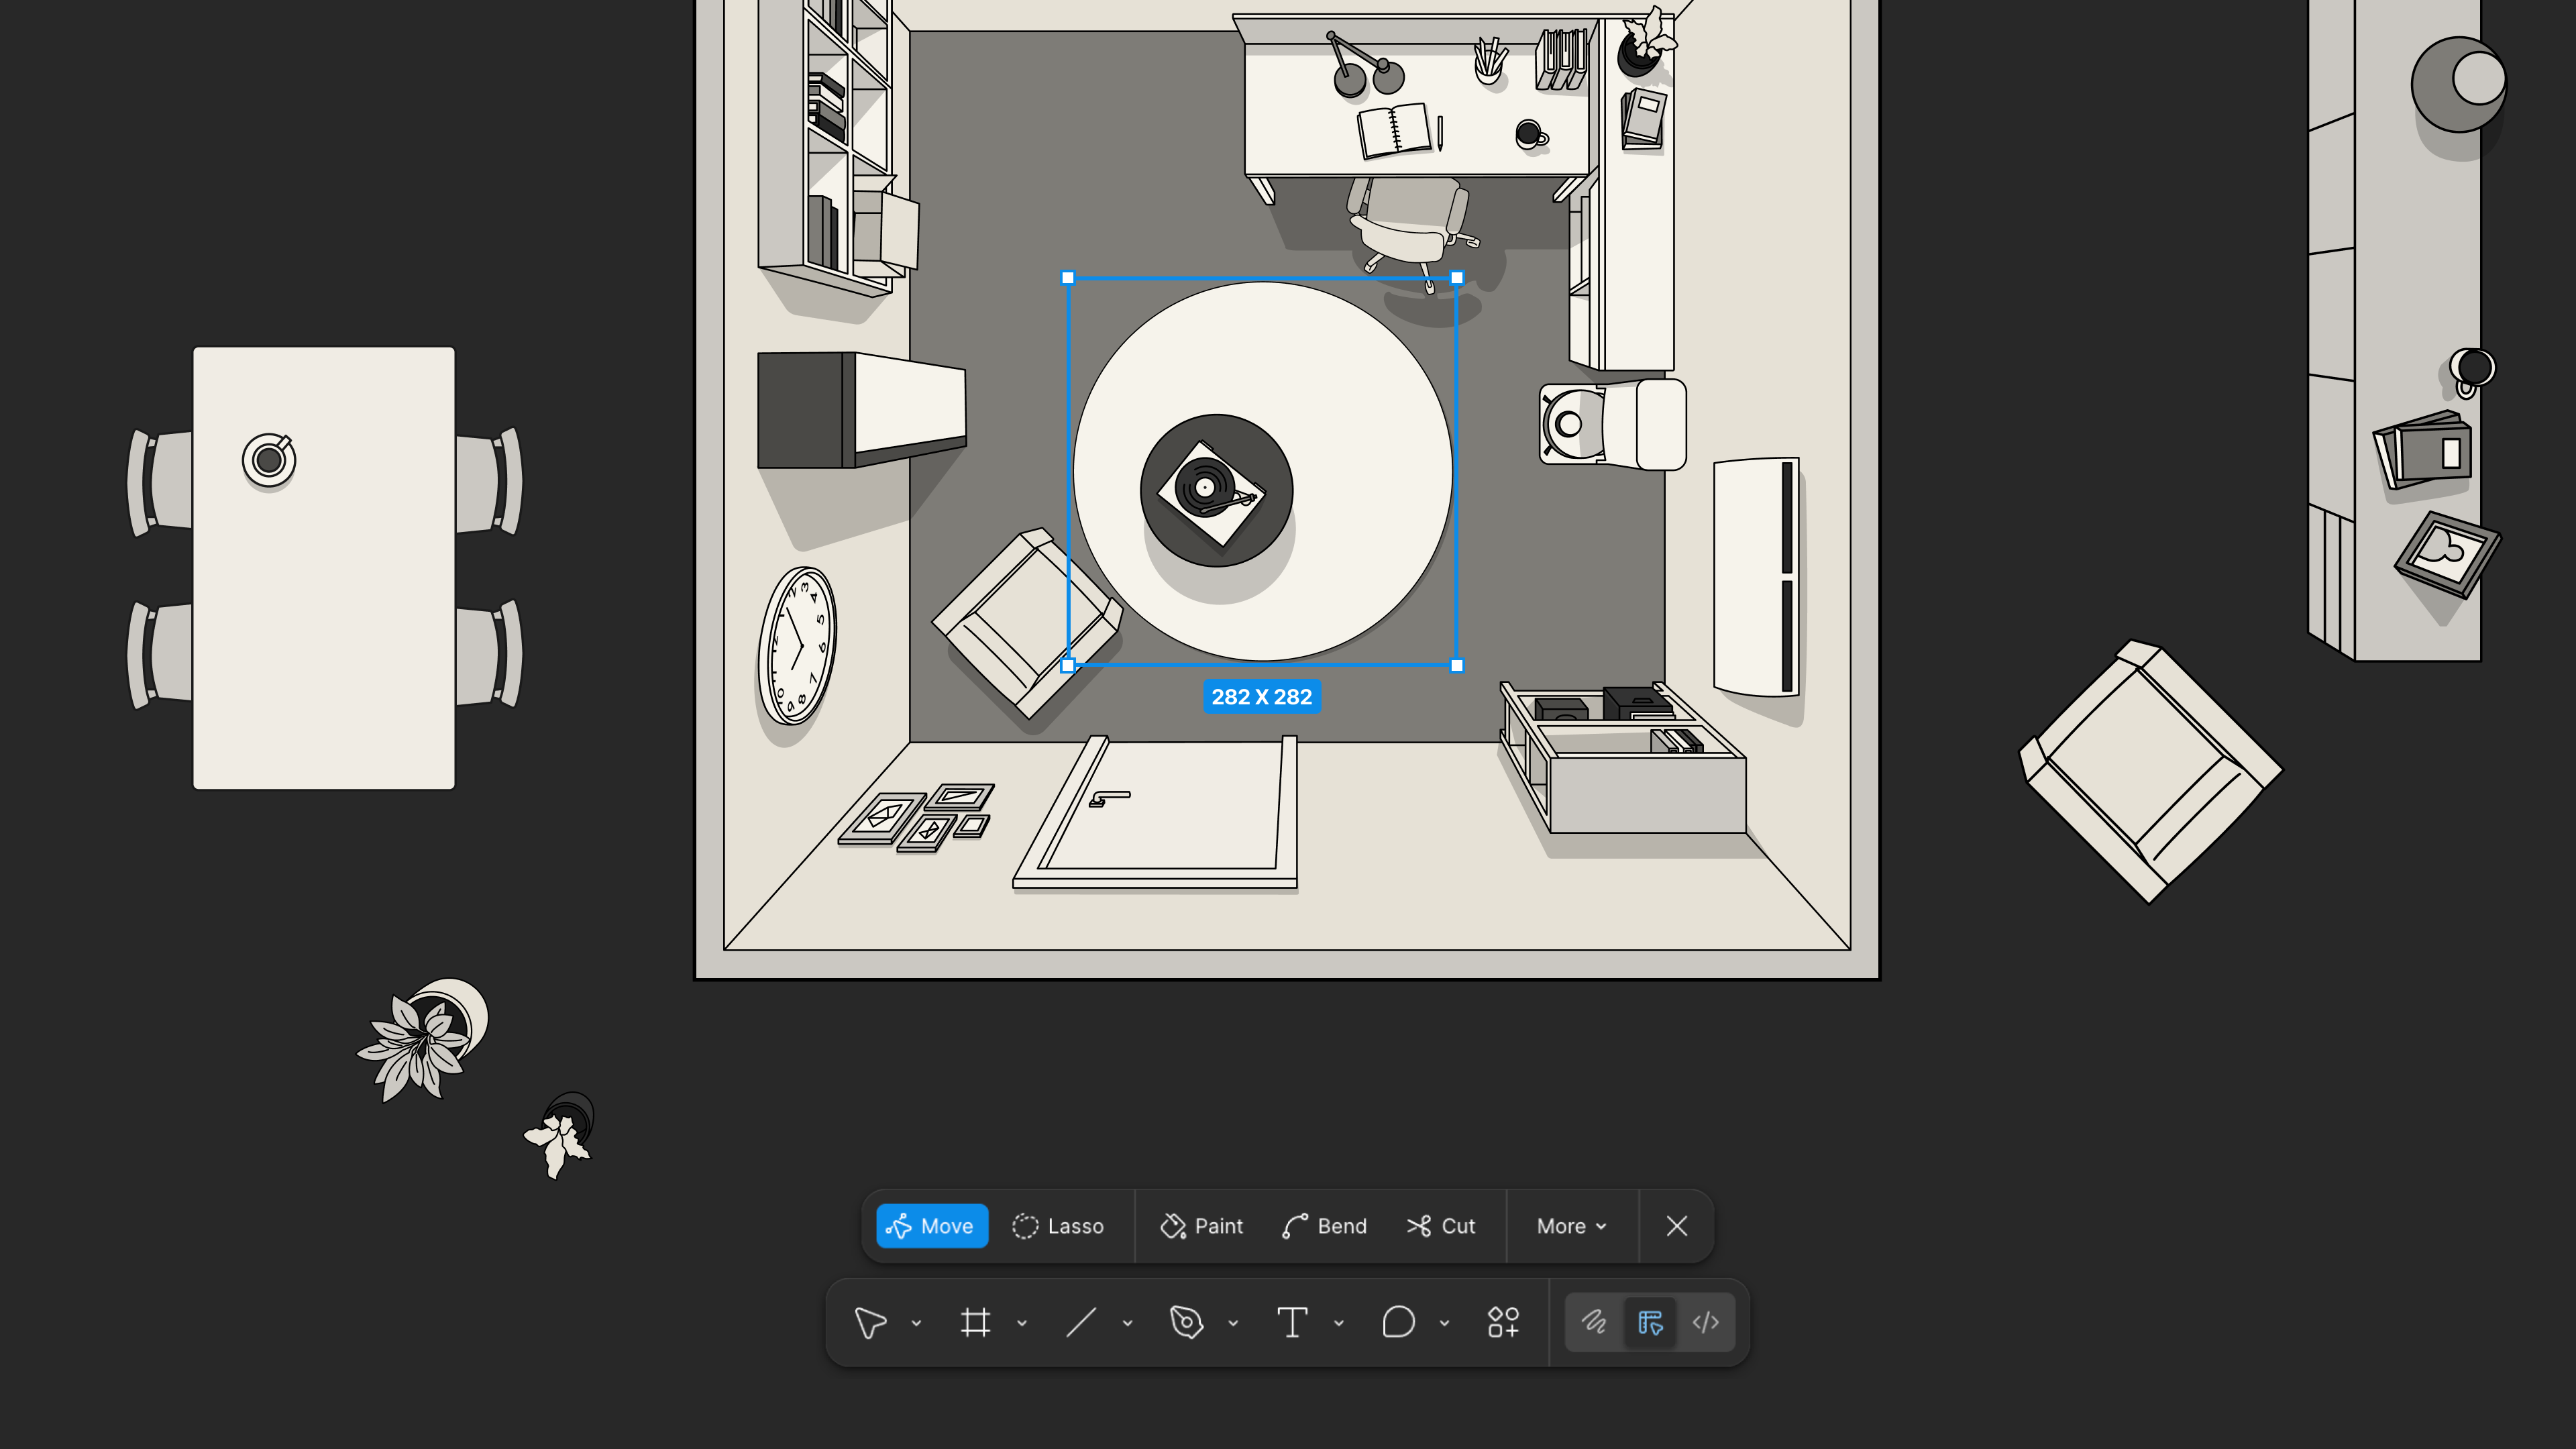Select the Text tool

click(1292, 1323)
